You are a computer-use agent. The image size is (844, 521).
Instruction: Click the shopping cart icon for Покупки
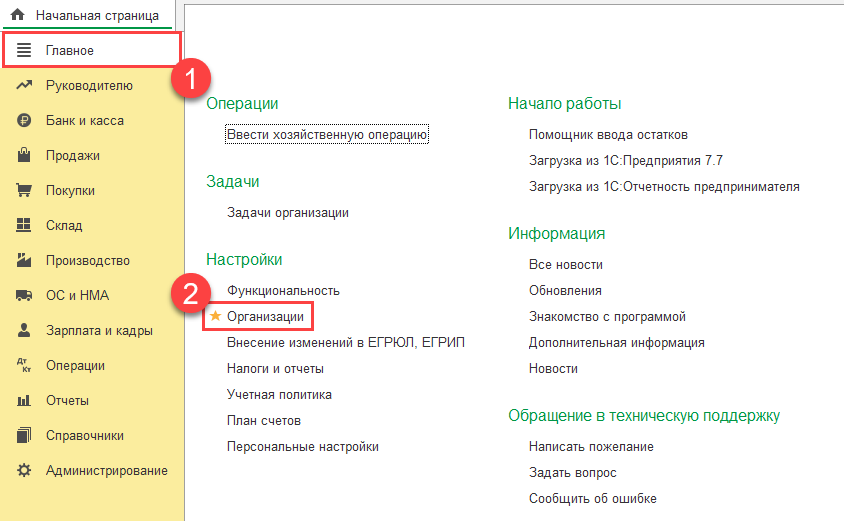coord(24,191)
